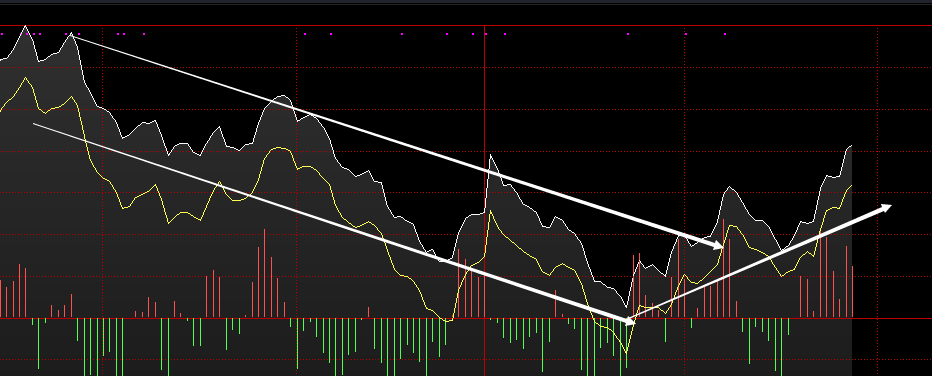This screenshot has height=376, width=932.
Task: Select the solid red horizontal line at chart top
Action: (x=466, y=26)
